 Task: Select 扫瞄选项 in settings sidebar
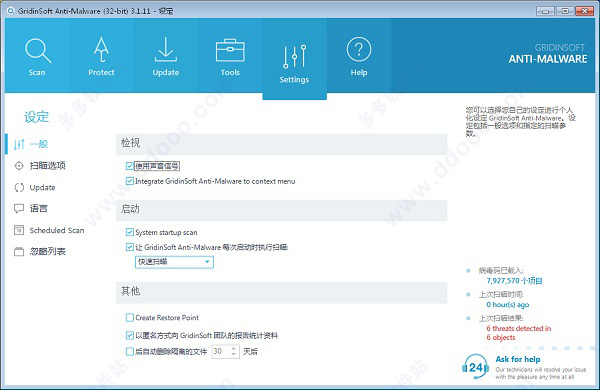coord(47,166)
